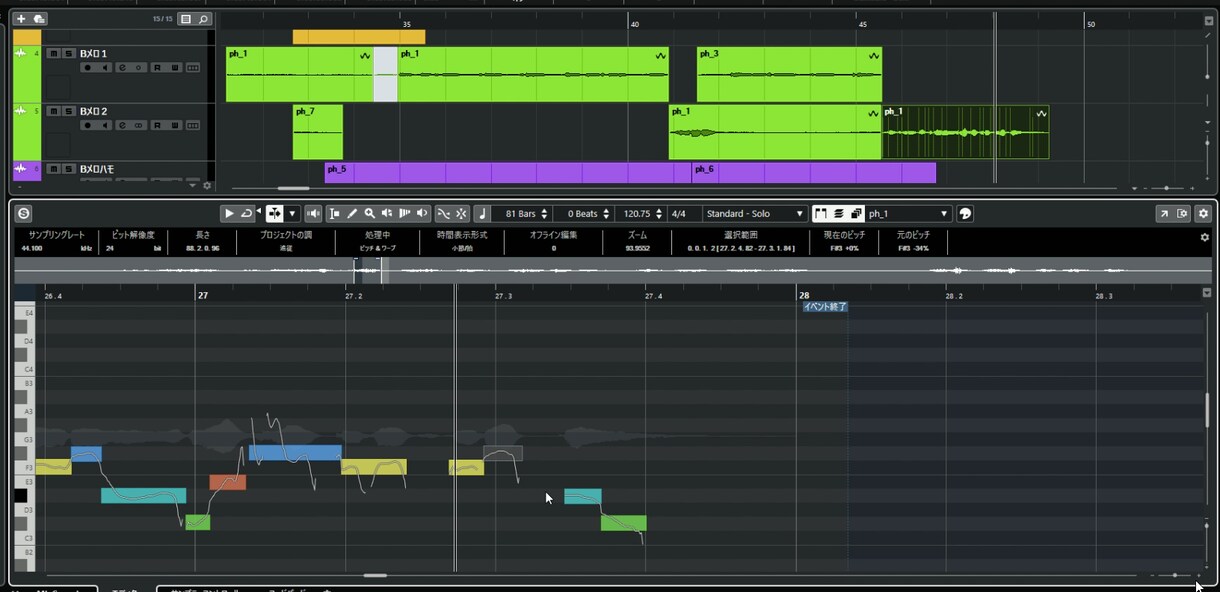Adjust the 81 Bars stepper
Image resolution: width=1220 pixels, height=592 pixels.
[x=544, y=213]
